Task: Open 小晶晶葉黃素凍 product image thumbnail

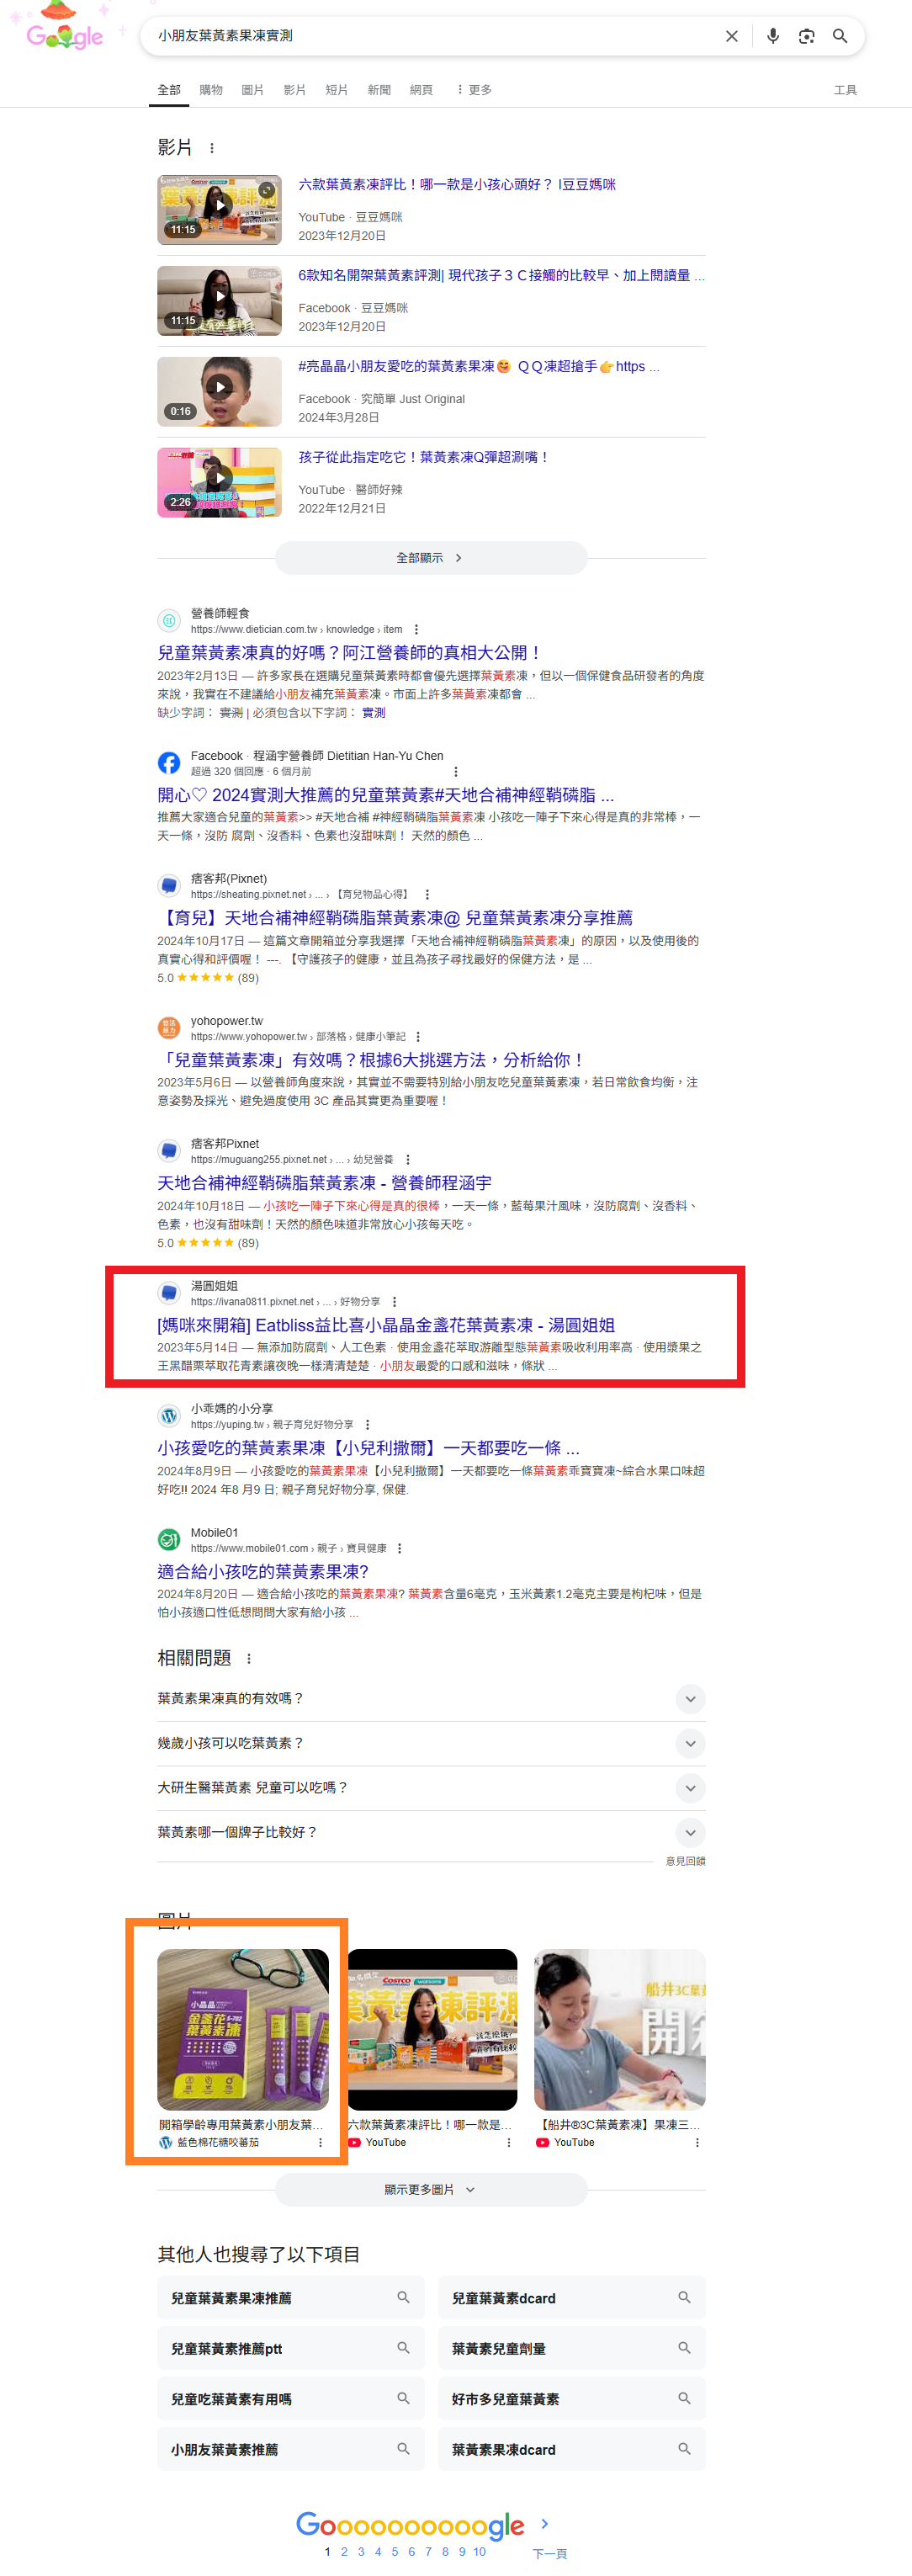Action: click(x=243, y=2029)
